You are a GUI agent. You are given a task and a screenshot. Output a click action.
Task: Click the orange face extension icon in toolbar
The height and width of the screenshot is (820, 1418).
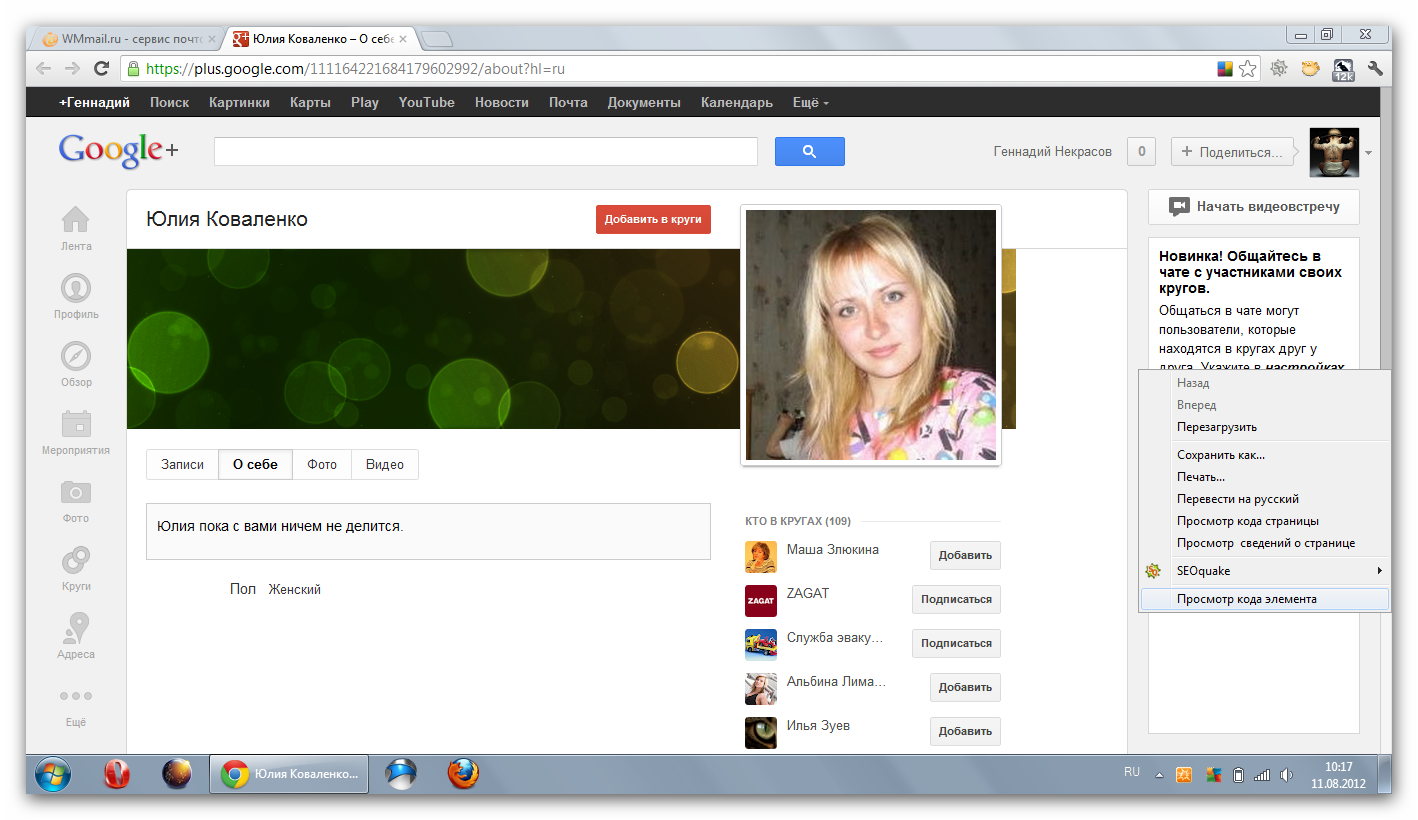coord(1310,69)
